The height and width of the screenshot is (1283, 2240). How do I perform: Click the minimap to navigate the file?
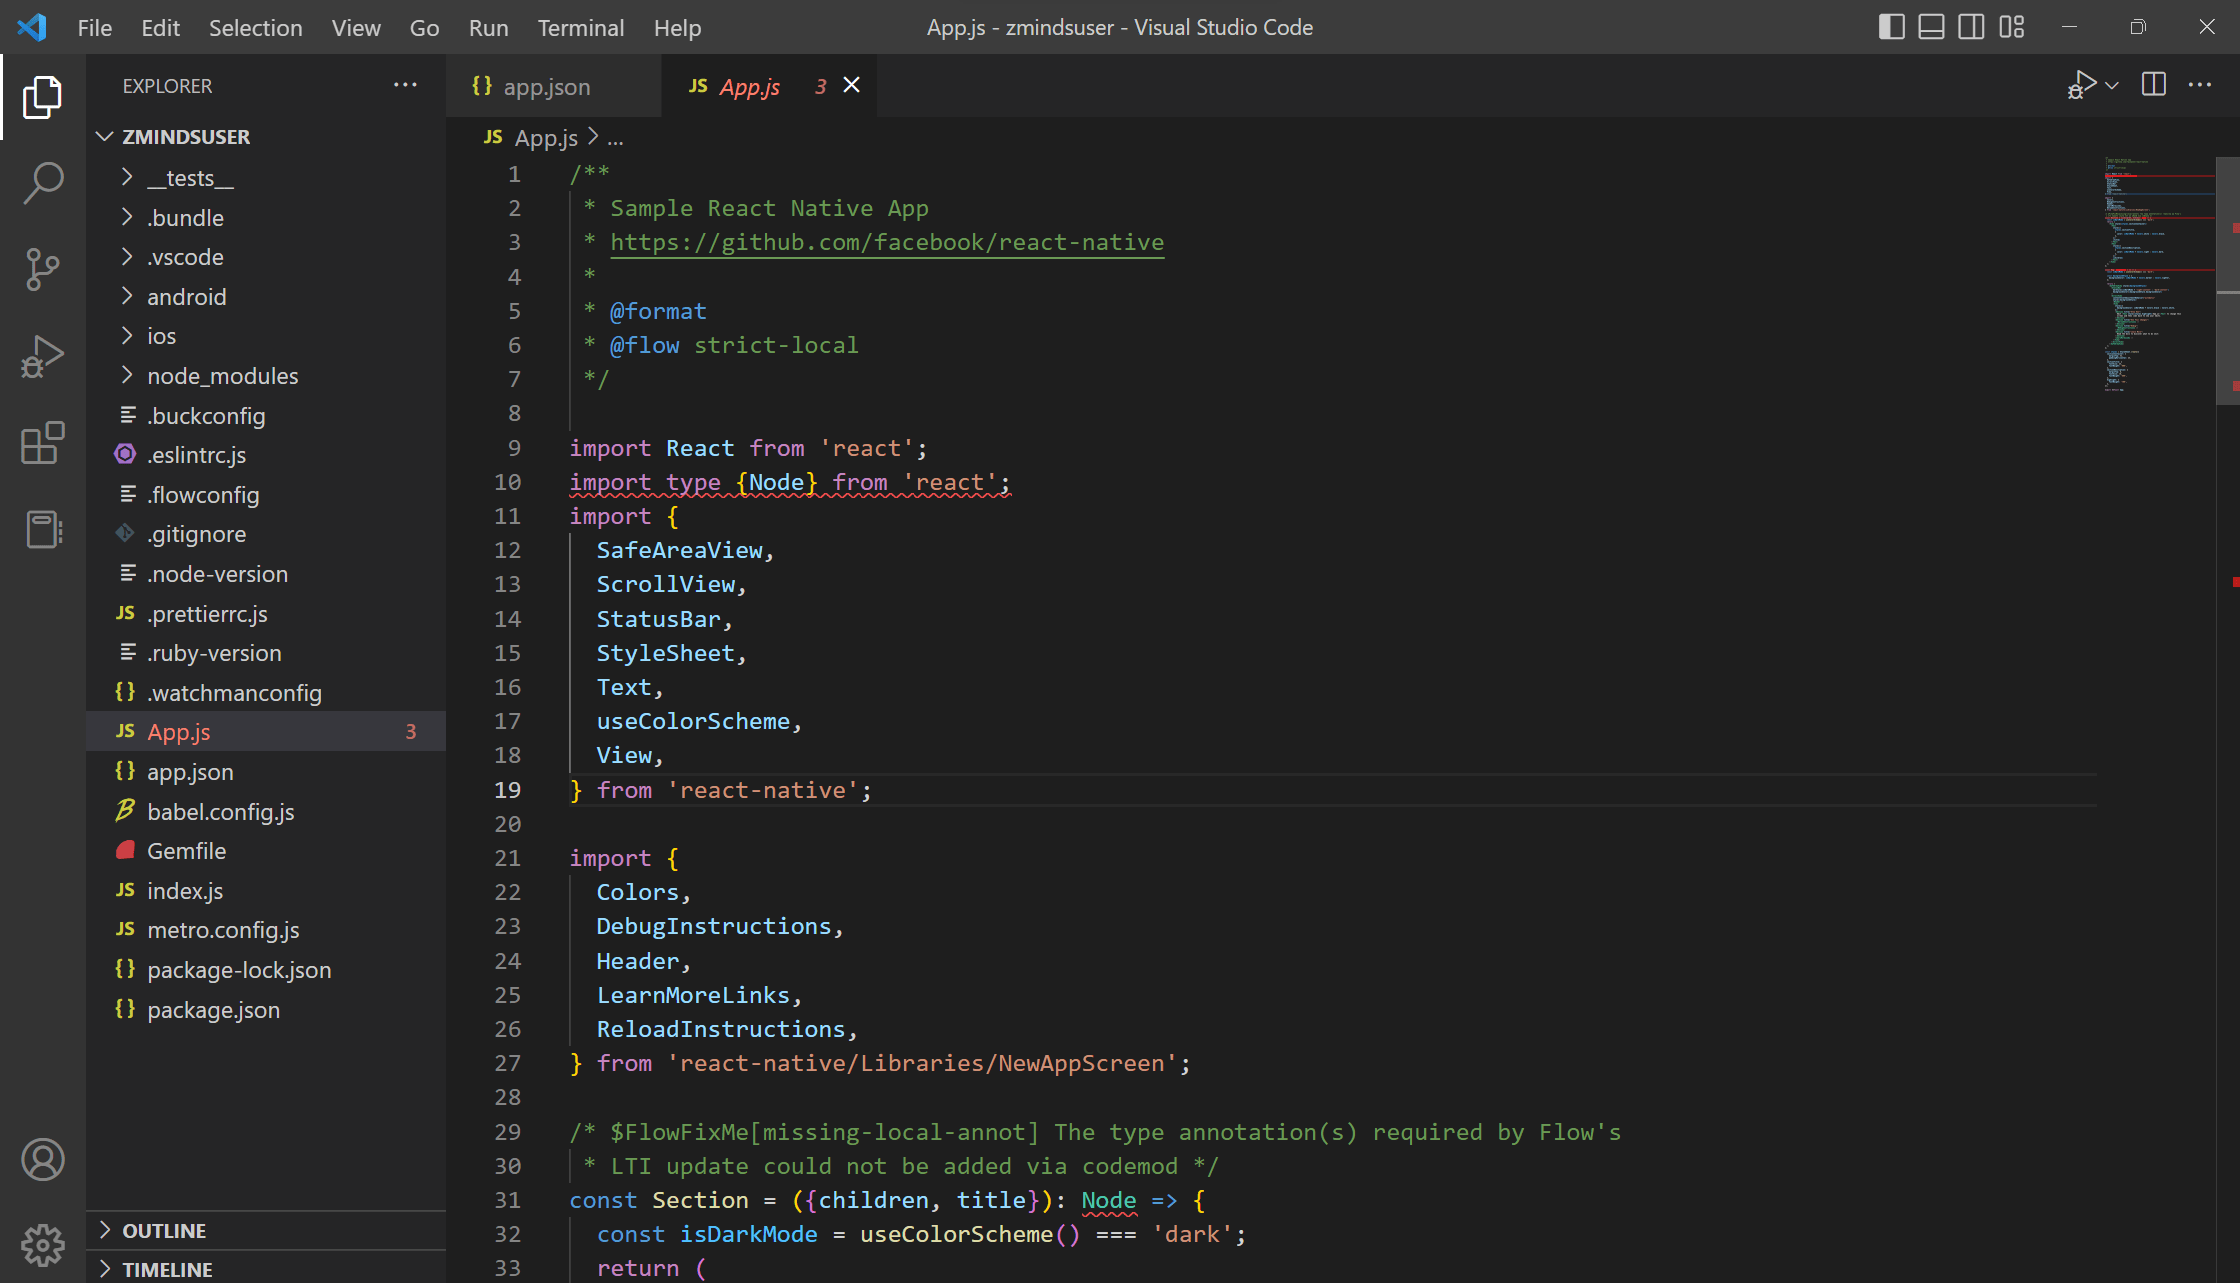[2155, 280]
